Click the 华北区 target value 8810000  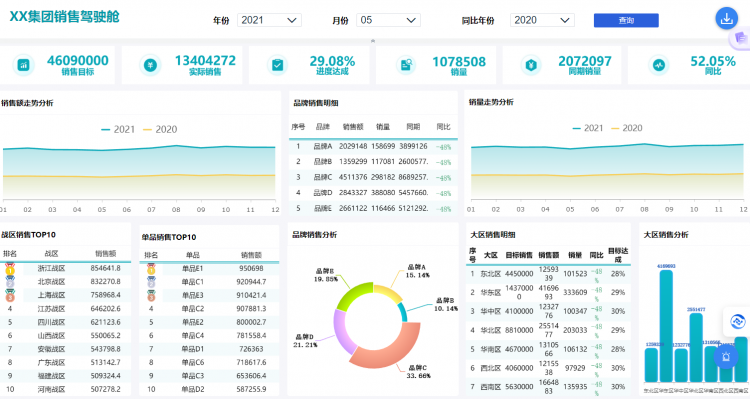519,330
